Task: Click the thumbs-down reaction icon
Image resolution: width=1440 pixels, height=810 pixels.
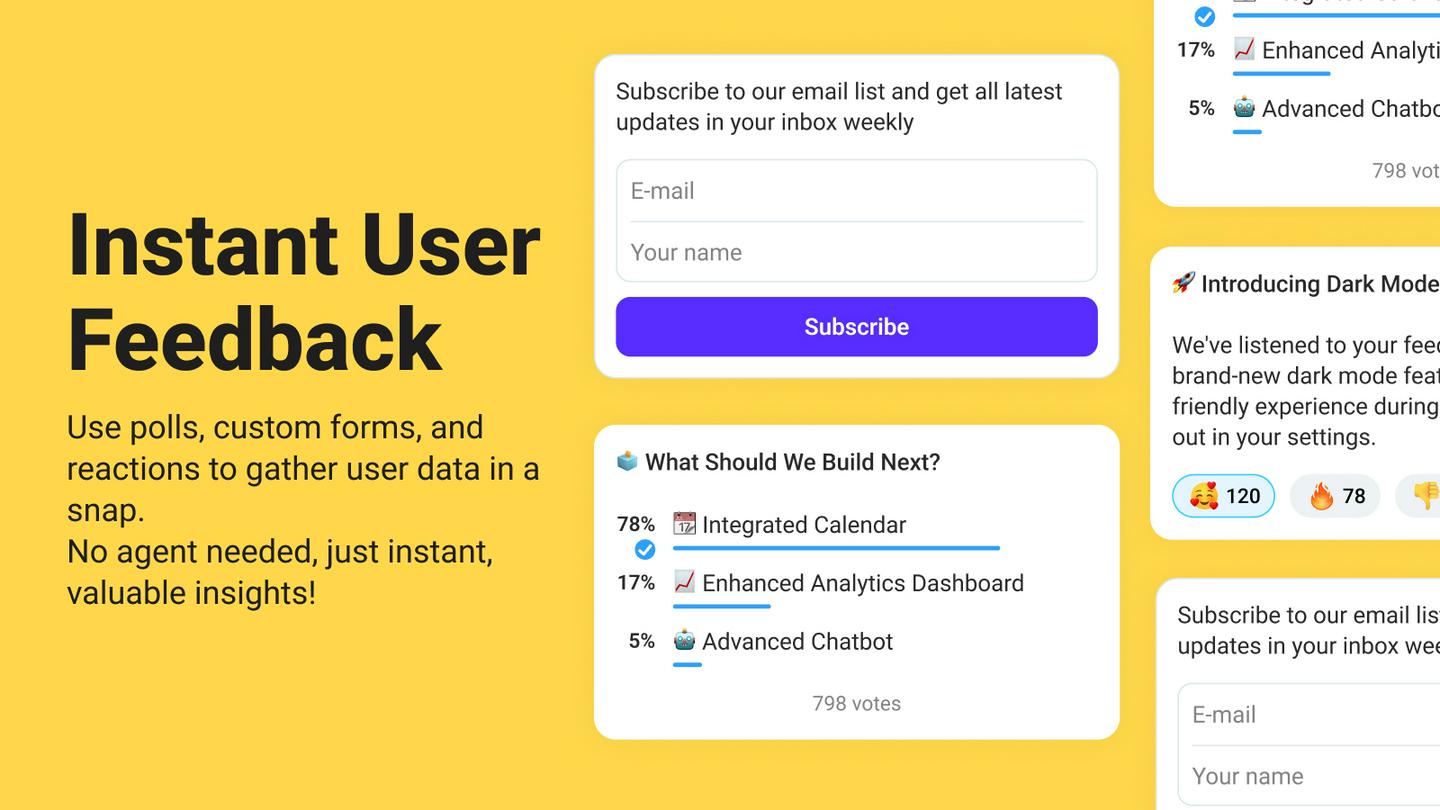Action: (1428, 495)
